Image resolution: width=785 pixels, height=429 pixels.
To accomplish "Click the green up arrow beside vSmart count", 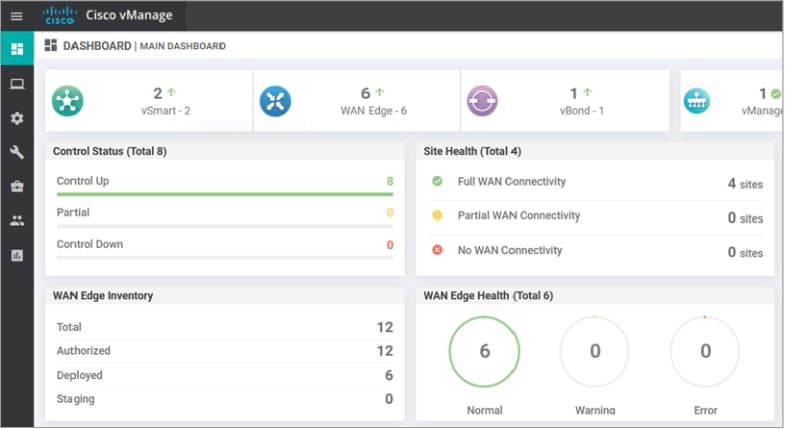I will pos(172,92).
